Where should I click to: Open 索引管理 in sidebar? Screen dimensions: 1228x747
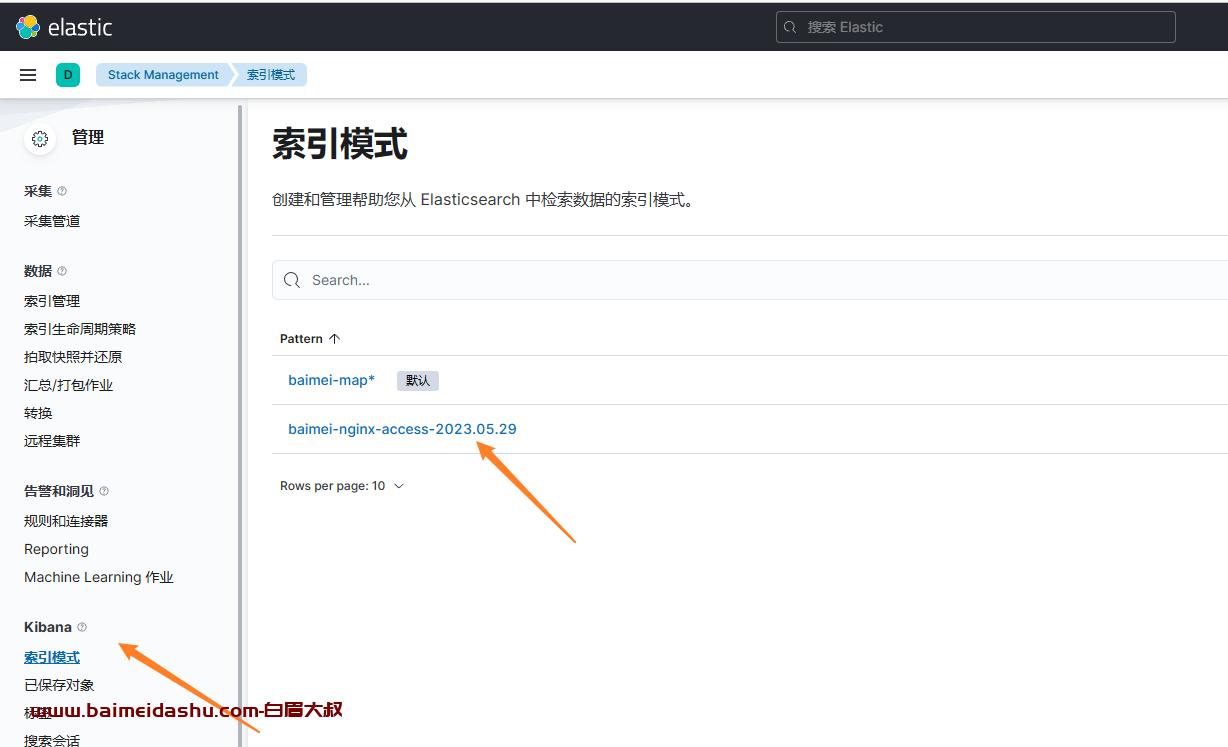coord(52,301)
